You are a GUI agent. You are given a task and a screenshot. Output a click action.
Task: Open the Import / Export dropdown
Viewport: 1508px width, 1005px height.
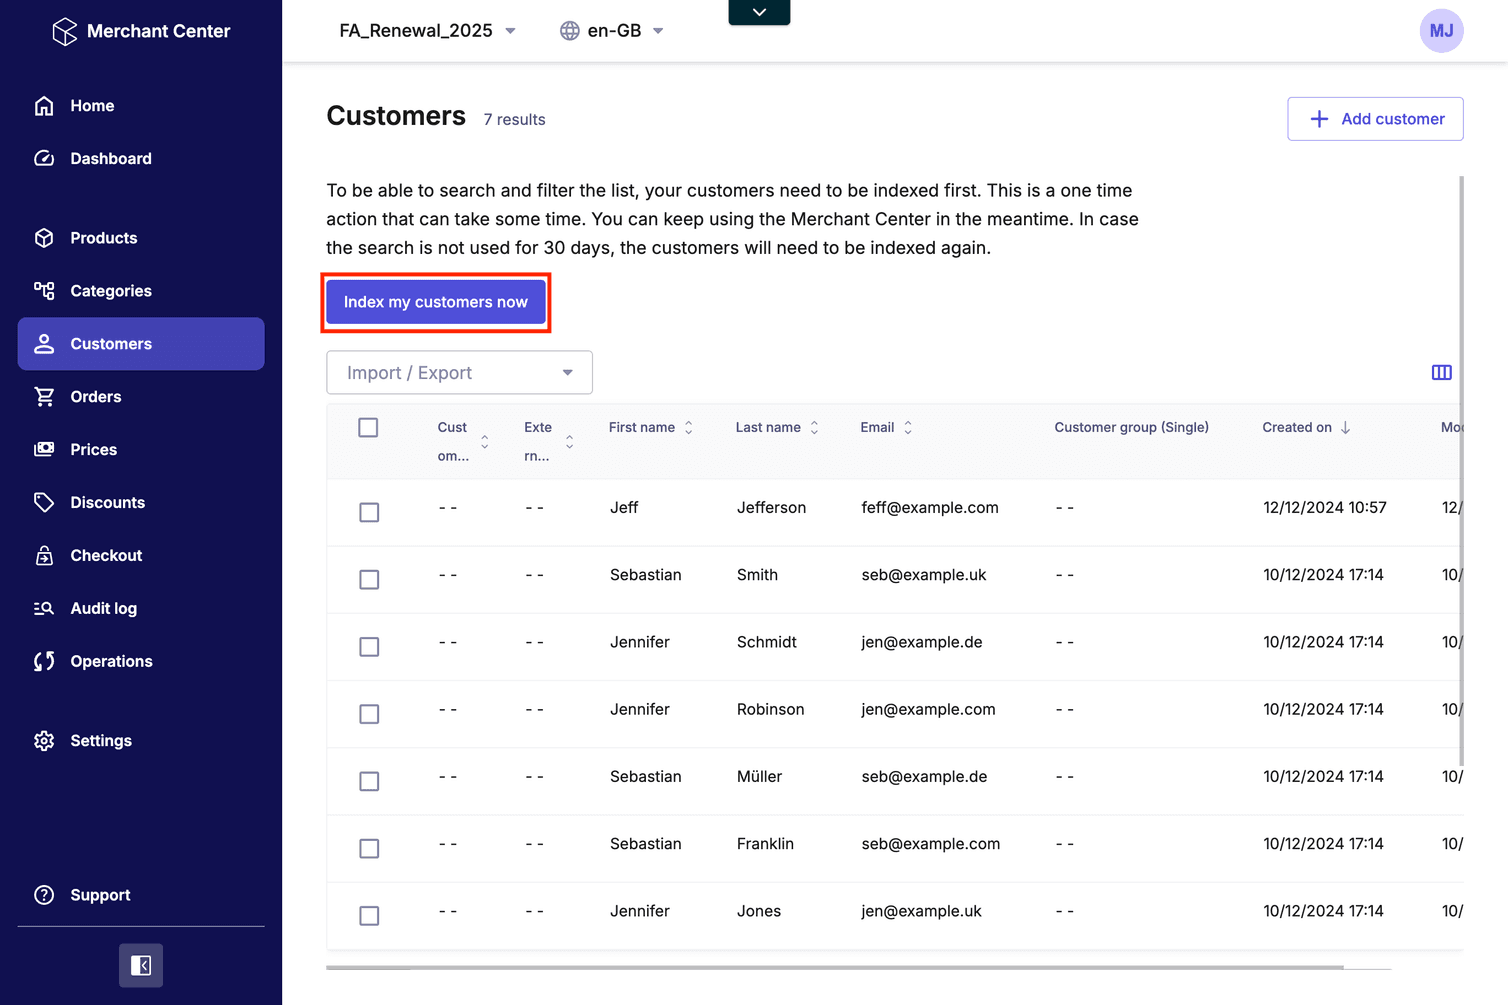point(459,372)
